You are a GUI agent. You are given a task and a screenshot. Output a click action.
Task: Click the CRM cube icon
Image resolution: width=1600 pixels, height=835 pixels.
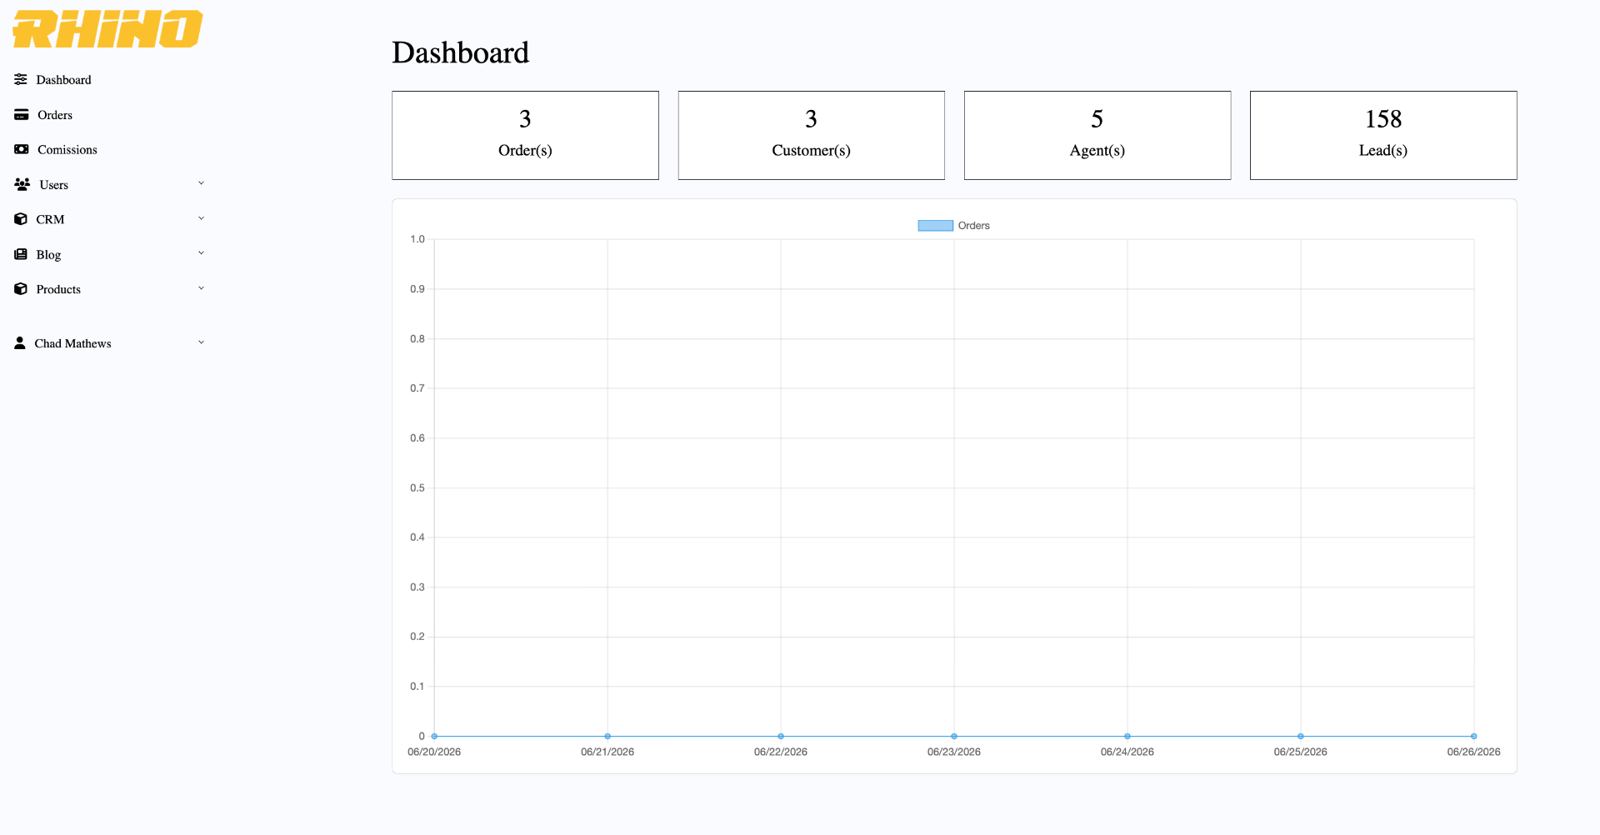tap(20, 219)
